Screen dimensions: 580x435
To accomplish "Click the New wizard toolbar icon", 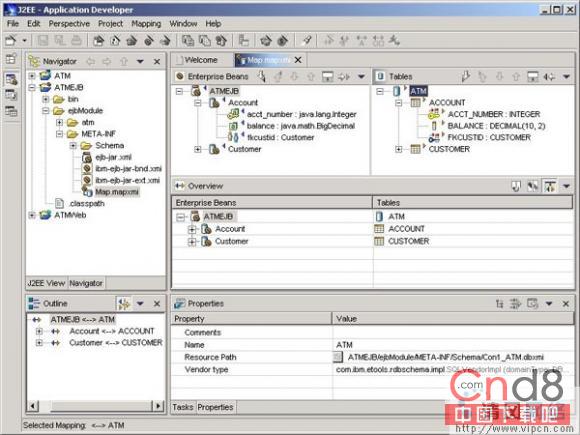I will coord(11,40).
